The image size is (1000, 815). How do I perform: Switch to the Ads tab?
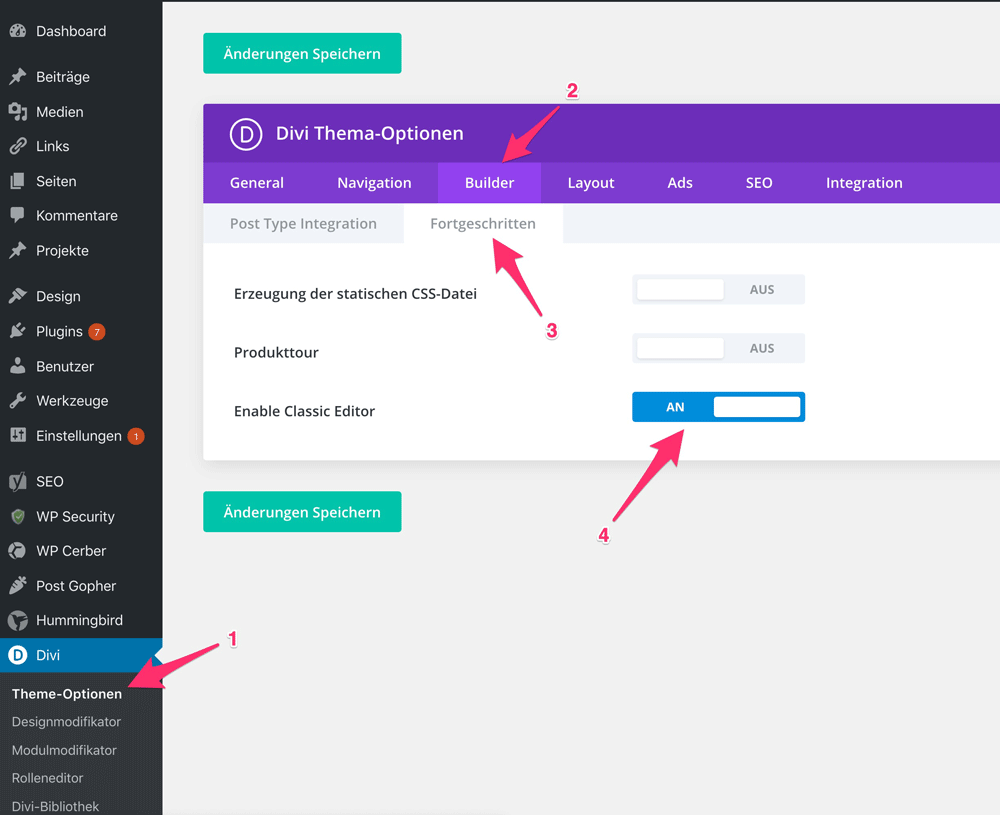680,183
